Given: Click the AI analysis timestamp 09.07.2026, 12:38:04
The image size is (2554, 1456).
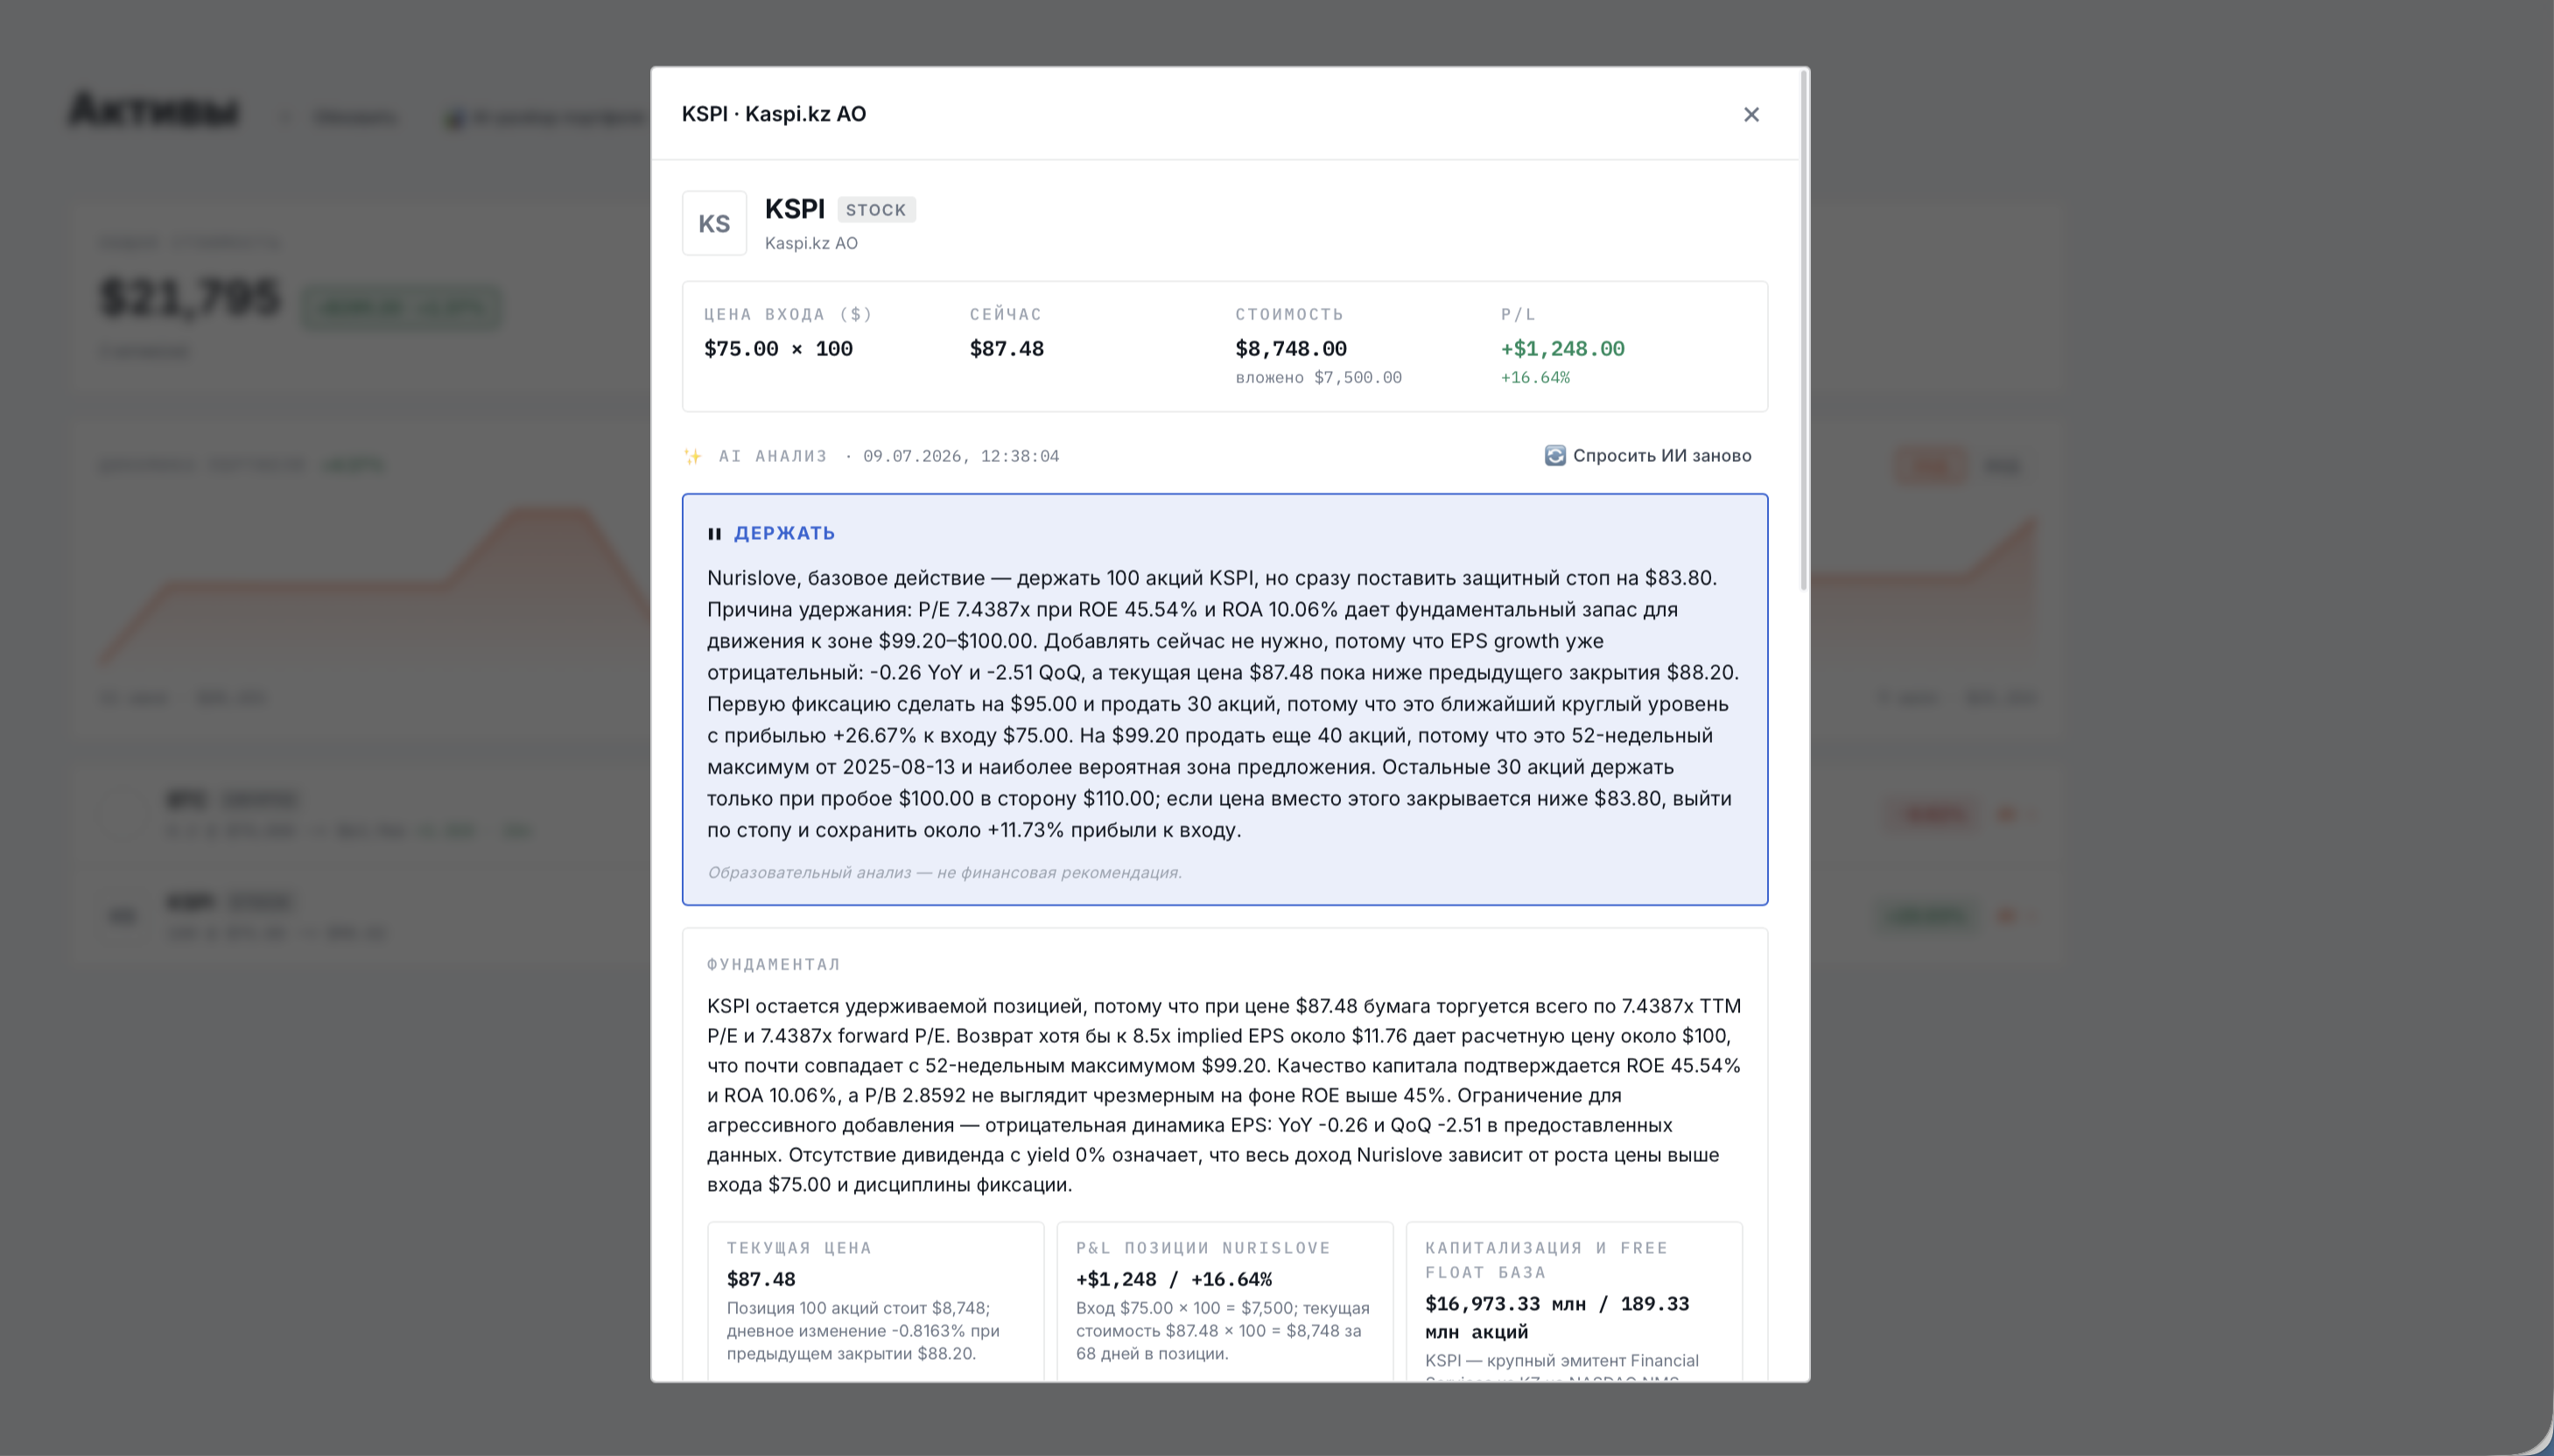Looking at the screenshot, I should click(x=961, y=456).
